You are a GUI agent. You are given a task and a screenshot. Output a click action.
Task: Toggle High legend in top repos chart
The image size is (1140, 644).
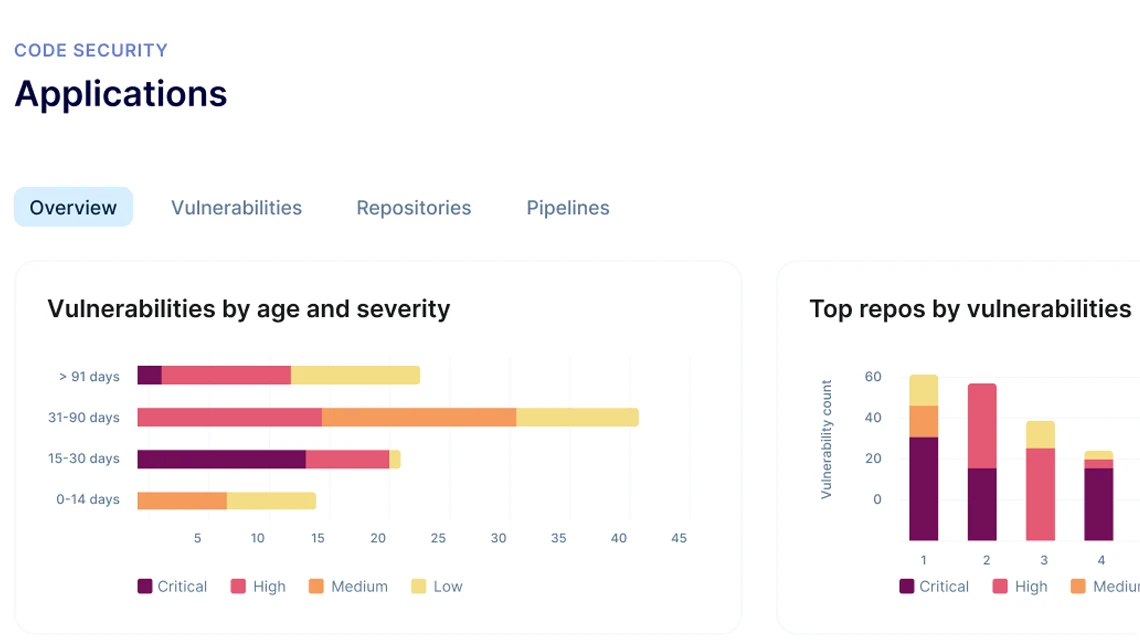click(x=1020, y=587)
